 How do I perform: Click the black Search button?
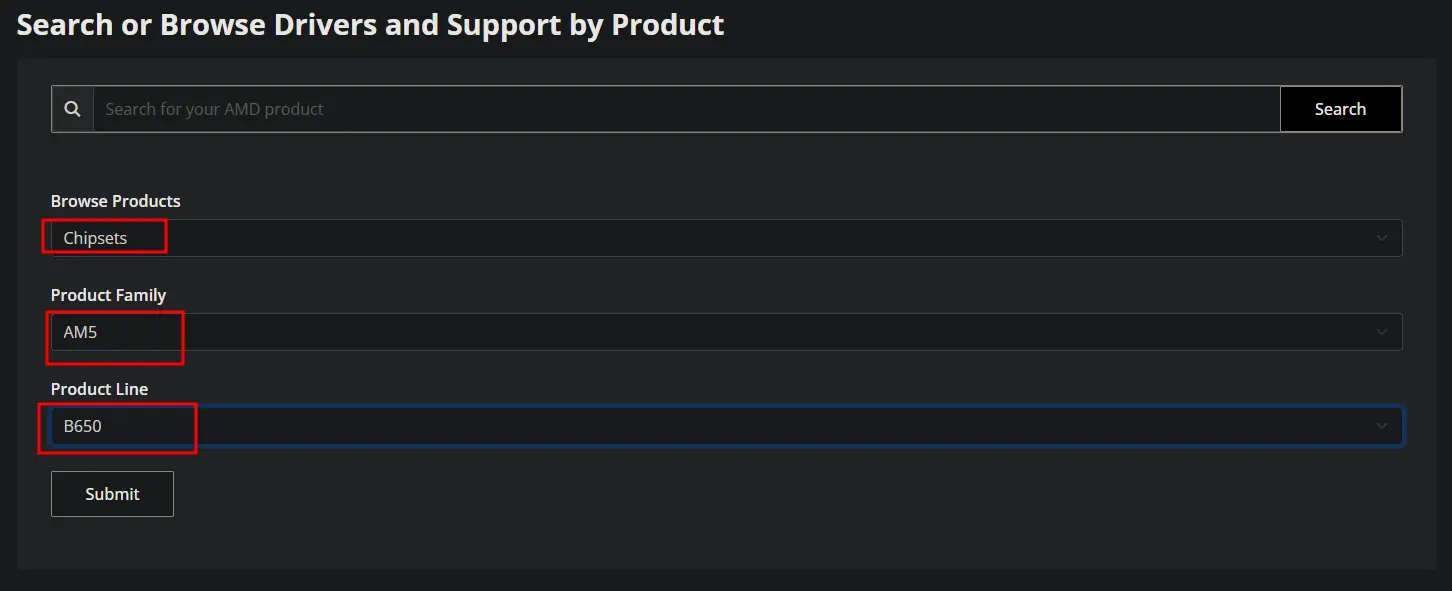[1340, 109]
